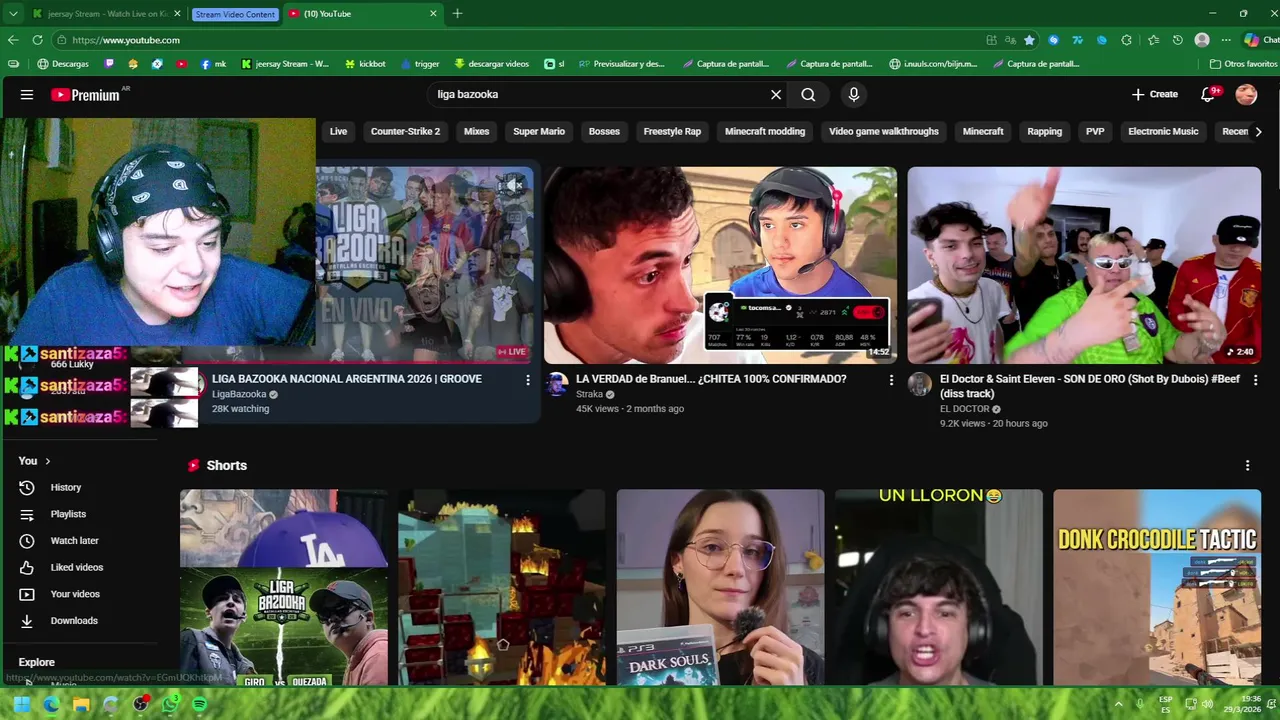Open options for SON DE ORO video
Screen dimensions: 1280x720
pyautogui.click(x=1255, y=380)
